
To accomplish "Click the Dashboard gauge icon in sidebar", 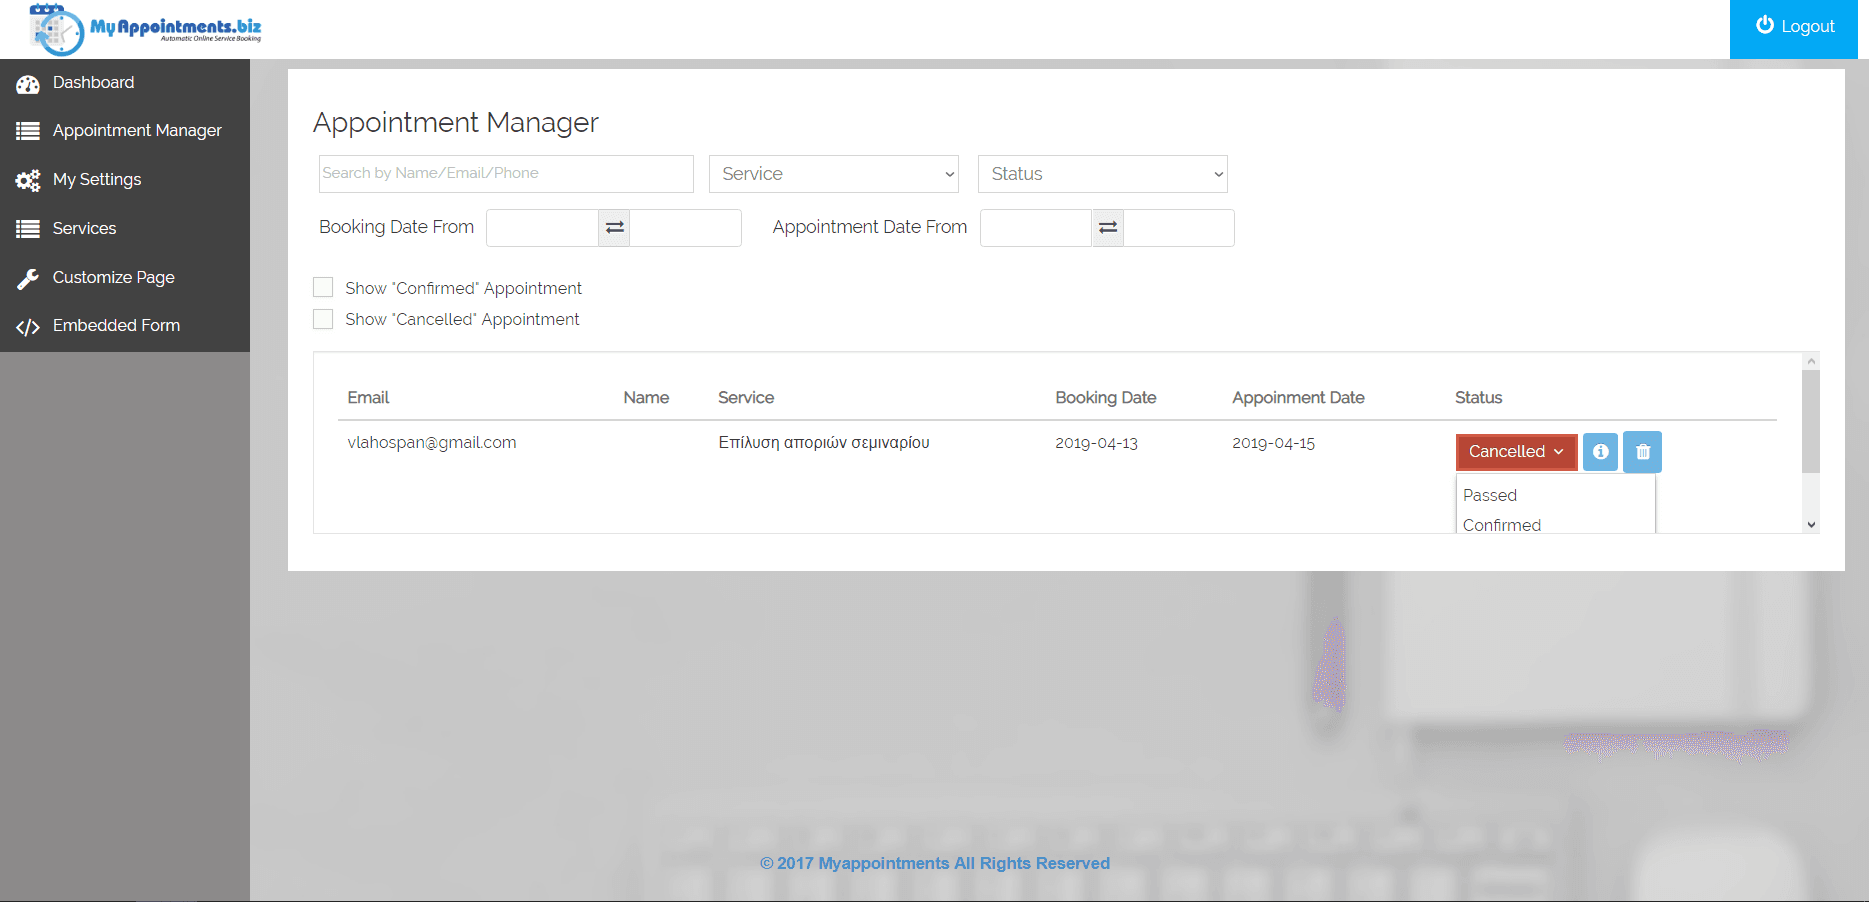I will (x=28, y=84).
